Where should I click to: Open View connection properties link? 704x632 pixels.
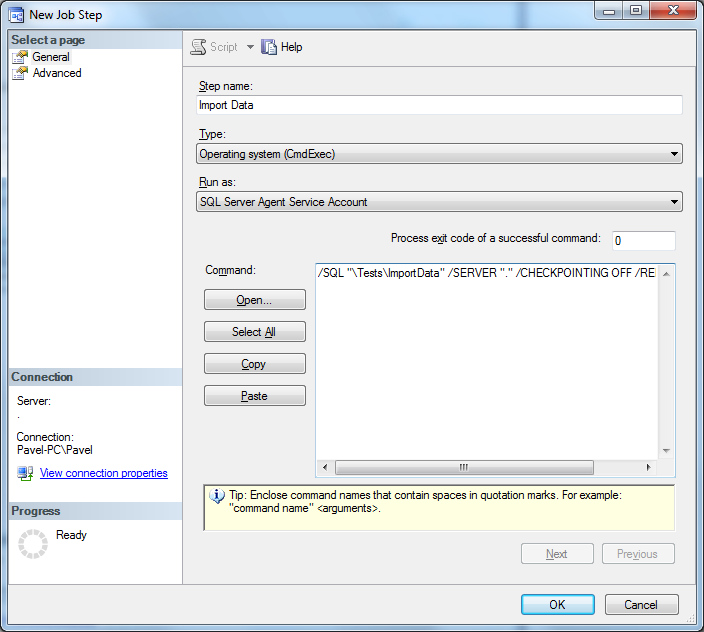point(104,474)
